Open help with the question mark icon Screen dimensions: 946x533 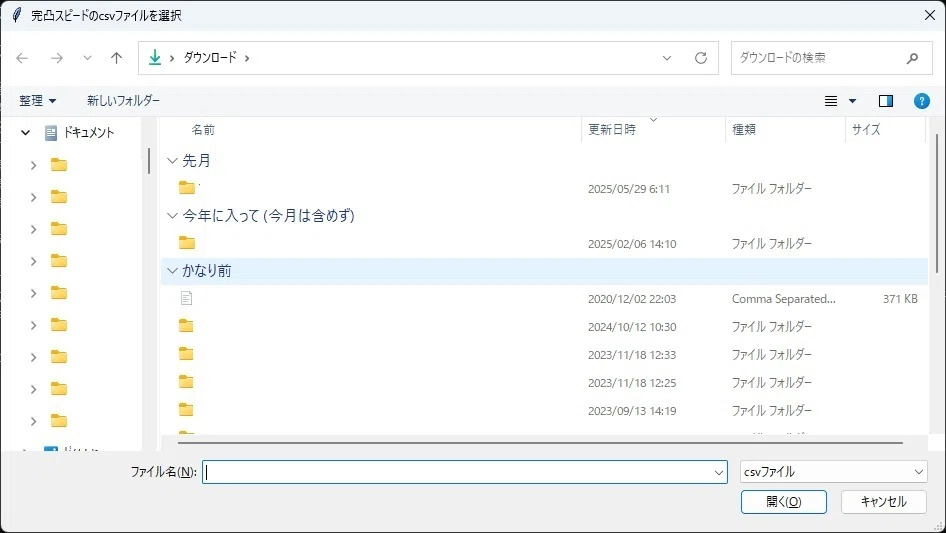(x=921, y=101)
